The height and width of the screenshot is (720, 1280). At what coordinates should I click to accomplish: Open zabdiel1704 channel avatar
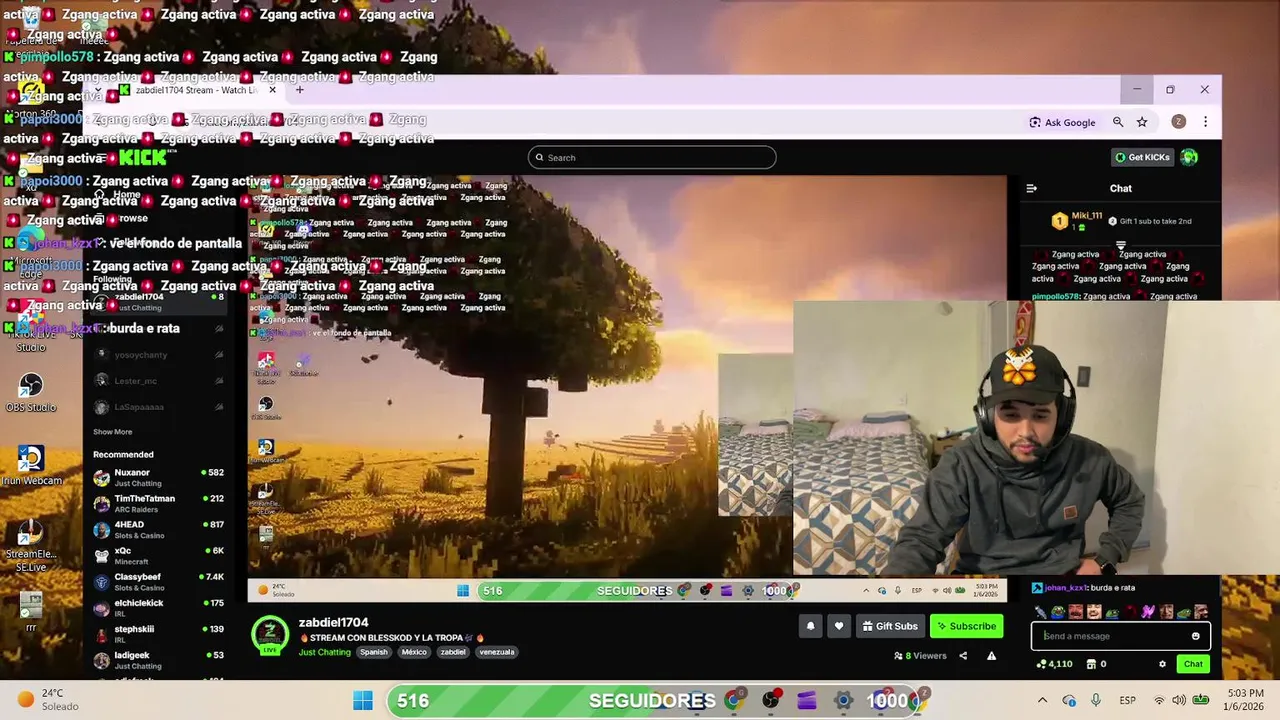point(270,635)
